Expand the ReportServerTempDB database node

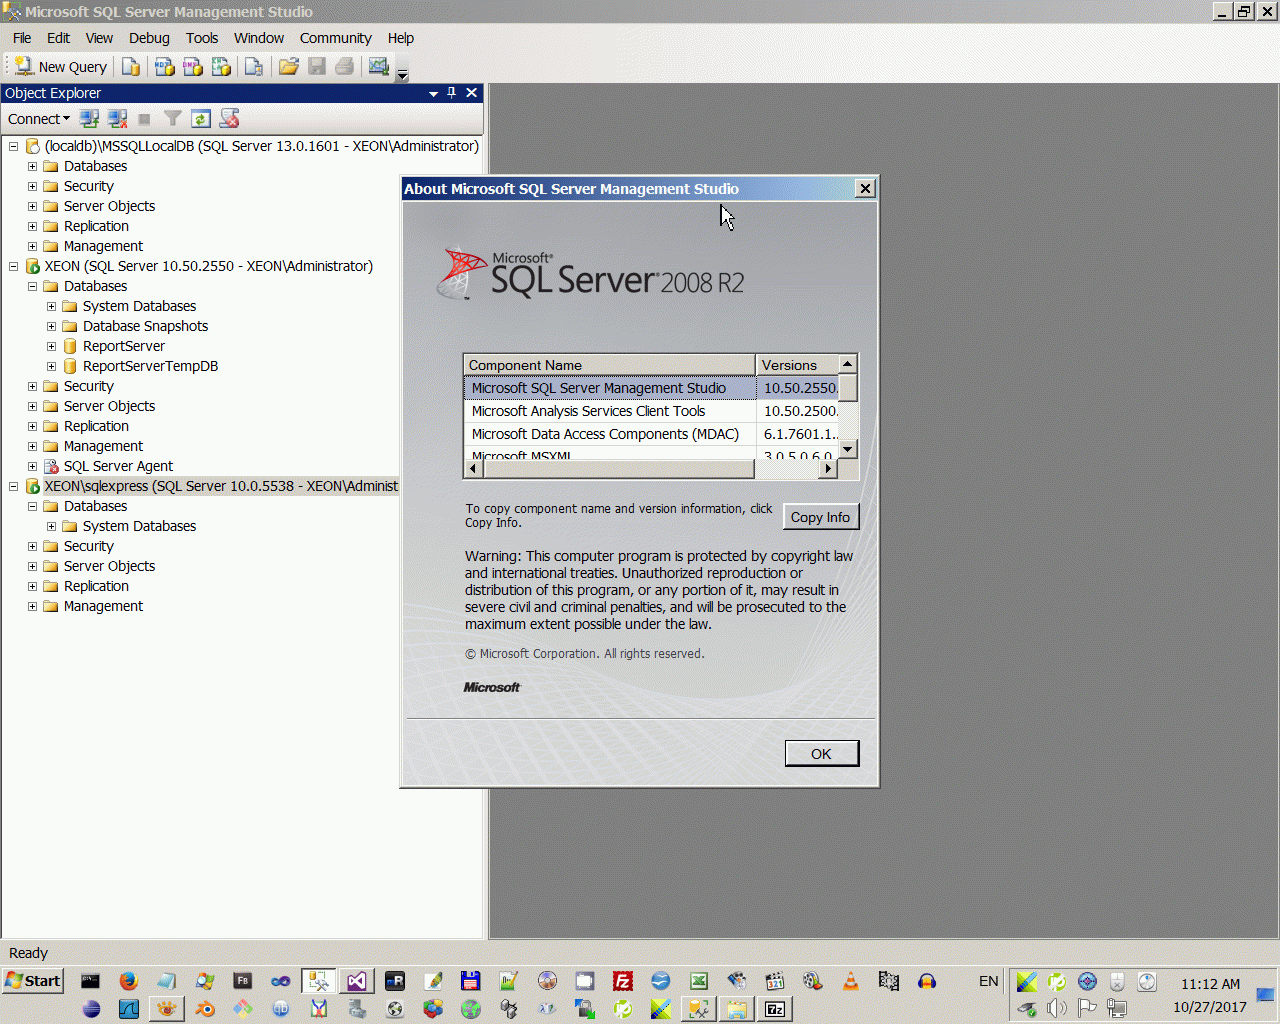coord(51,366)
